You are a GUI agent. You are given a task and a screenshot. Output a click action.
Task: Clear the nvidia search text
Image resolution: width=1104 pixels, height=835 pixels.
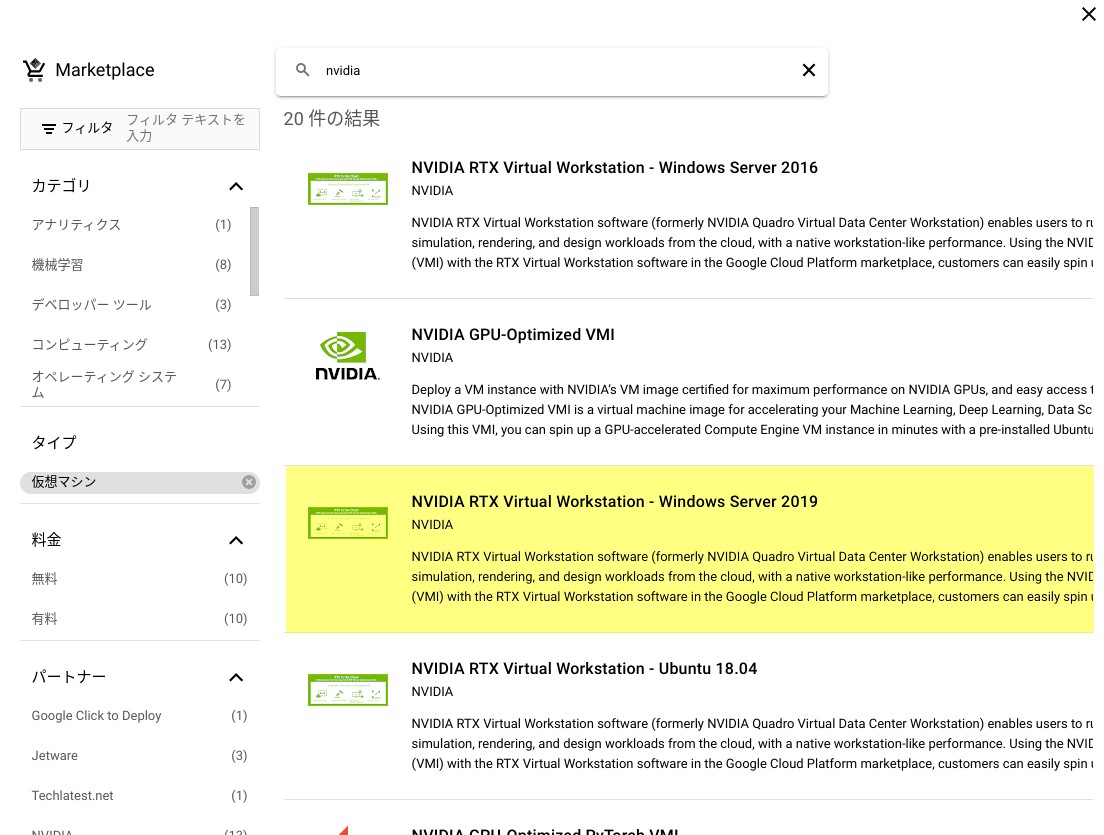click(808, 70)
